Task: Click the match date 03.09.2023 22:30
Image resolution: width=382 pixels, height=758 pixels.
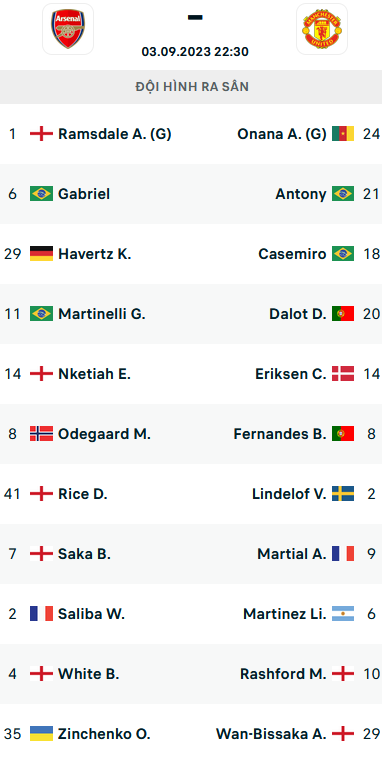Action: click(195, 52)
